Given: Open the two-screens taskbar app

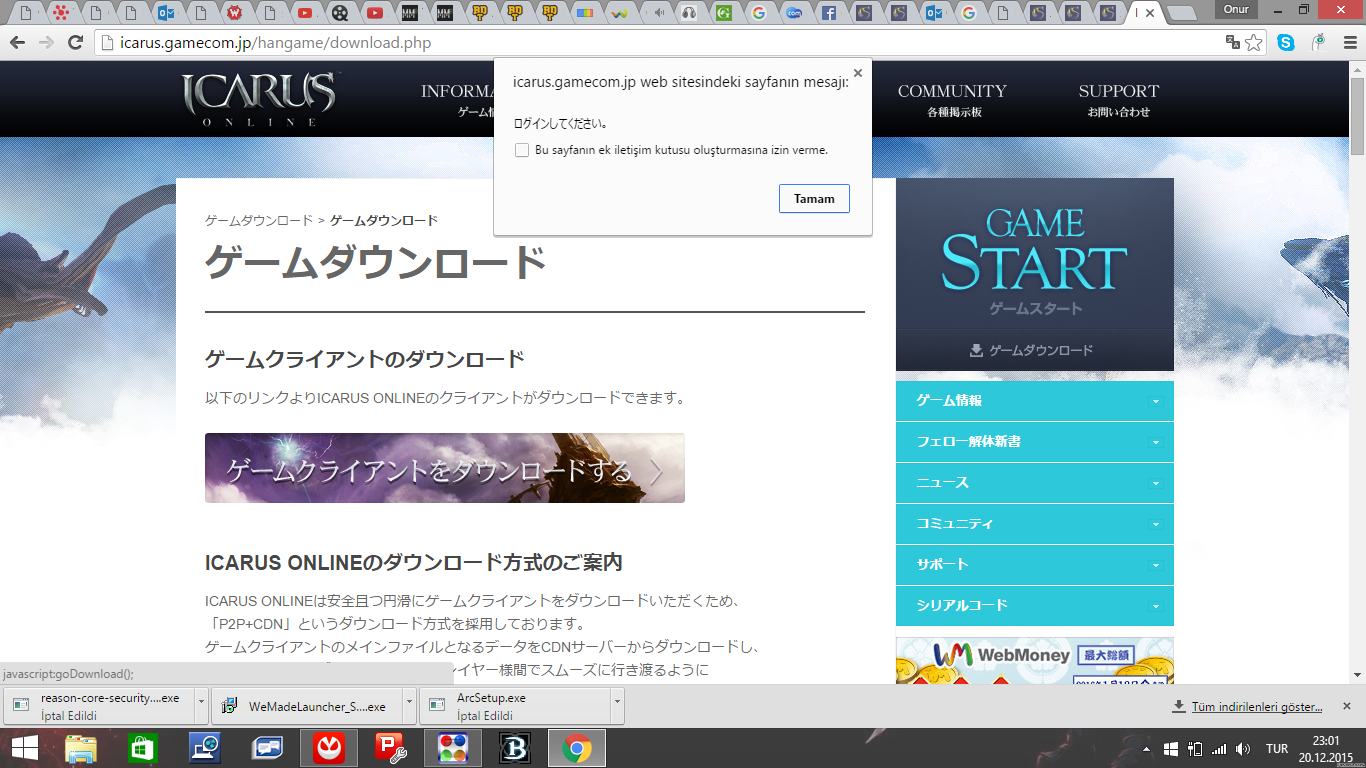Looking at the screenshot, I should (x=267, y=748).
